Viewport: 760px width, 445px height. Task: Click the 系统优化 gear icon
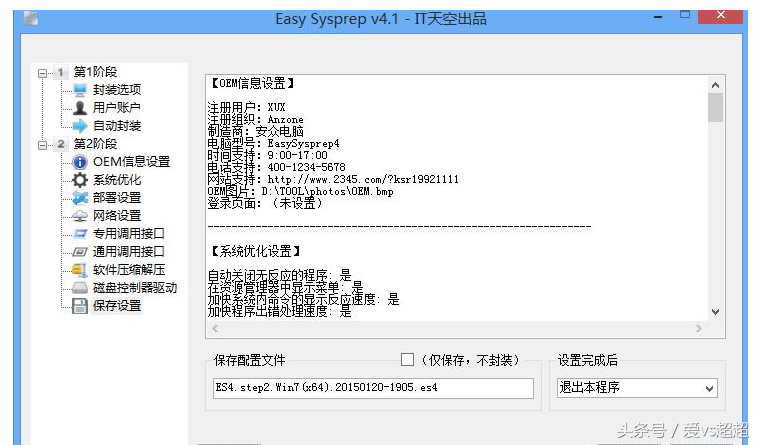pos(79,180)
